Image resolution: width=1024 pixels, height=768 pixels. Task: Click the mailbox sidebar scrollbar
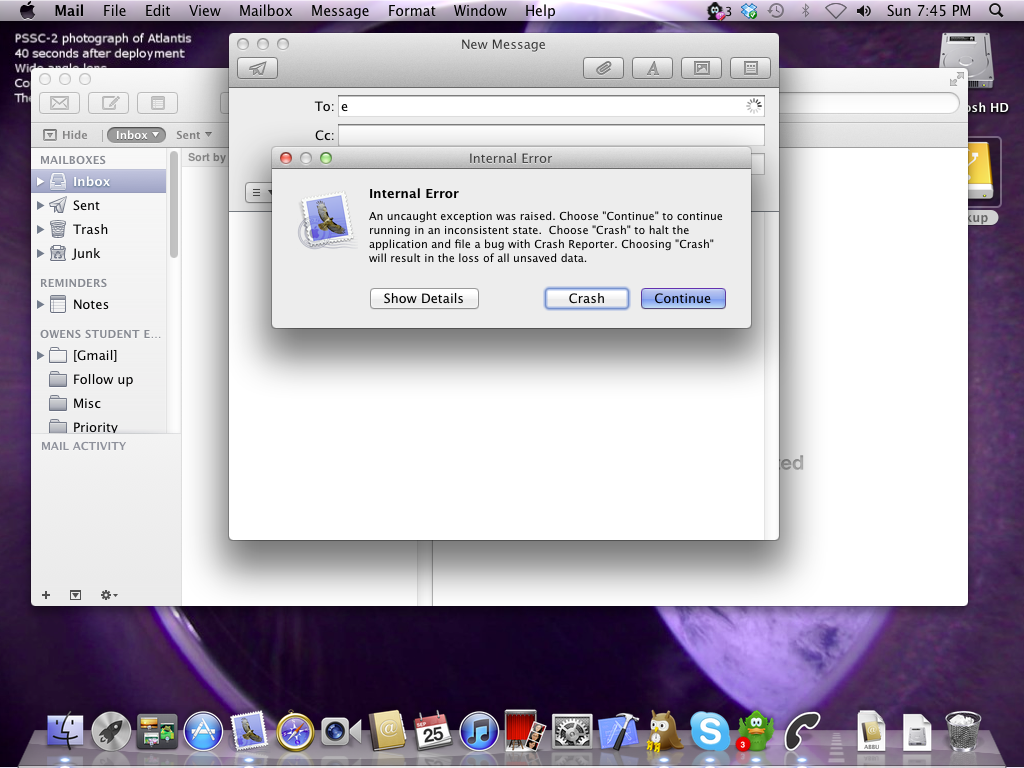pyautogui.click(x=174, y=204)
